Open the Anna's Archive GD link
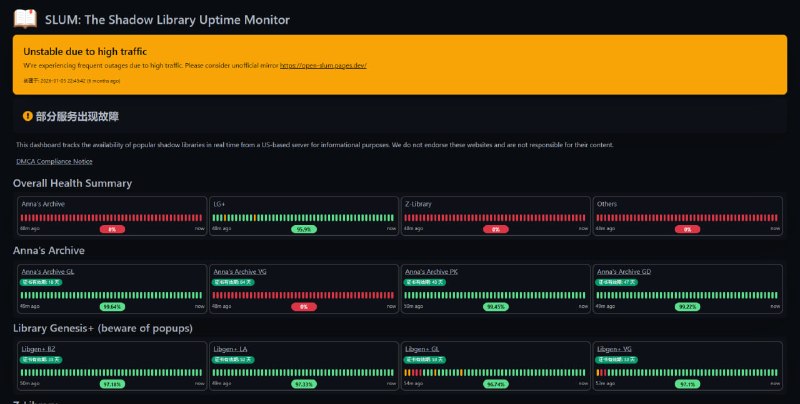The image size is (800, 404). (623, 271)
